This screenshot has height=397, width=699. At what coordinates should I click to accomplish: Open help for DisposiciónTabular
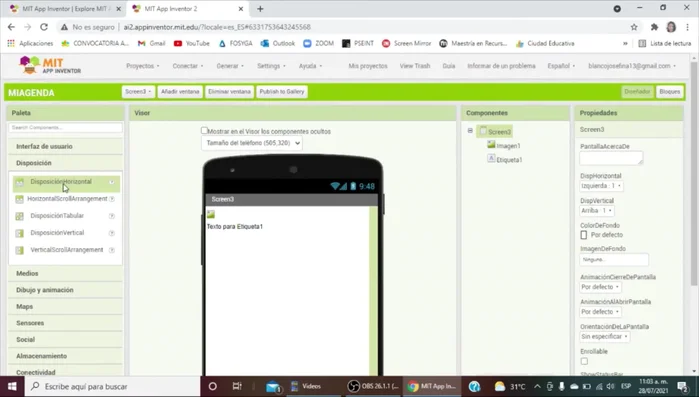[112, 216]
